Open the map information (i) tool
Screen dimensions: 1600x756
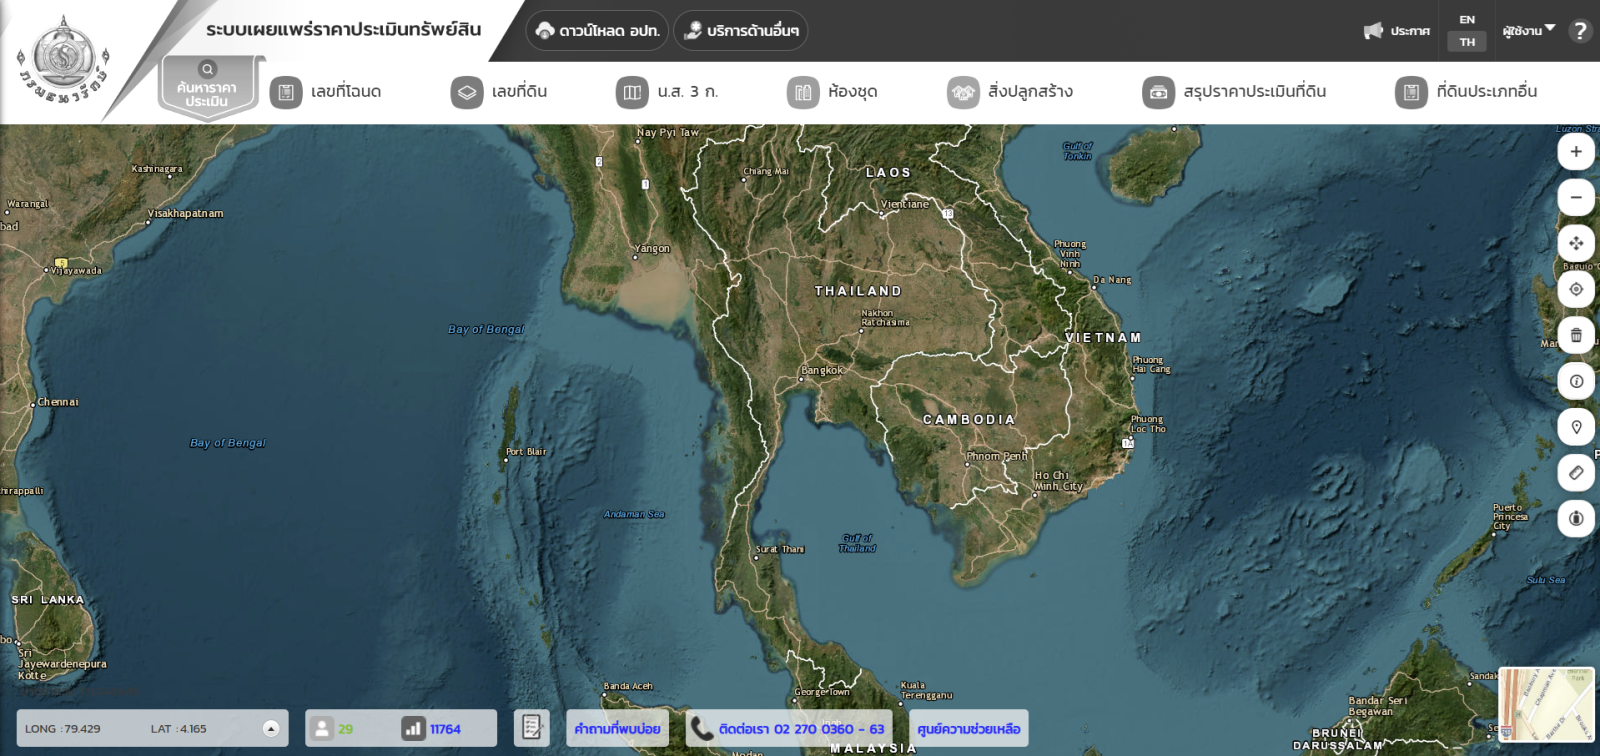pyautogui.click(x=1575, y=382)
